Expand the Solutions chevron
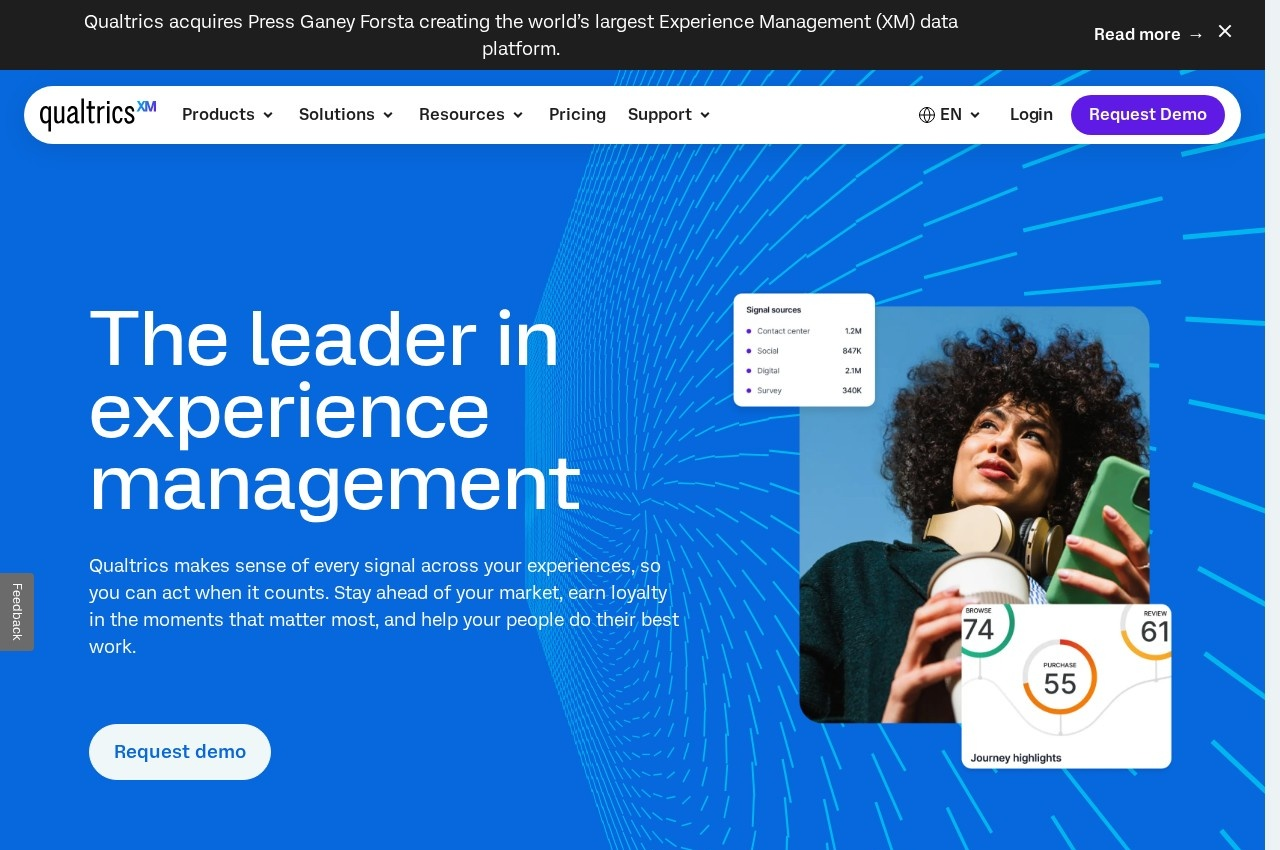Image resolution: width=1280 pixels, height=850 pixels. [388, 115]
